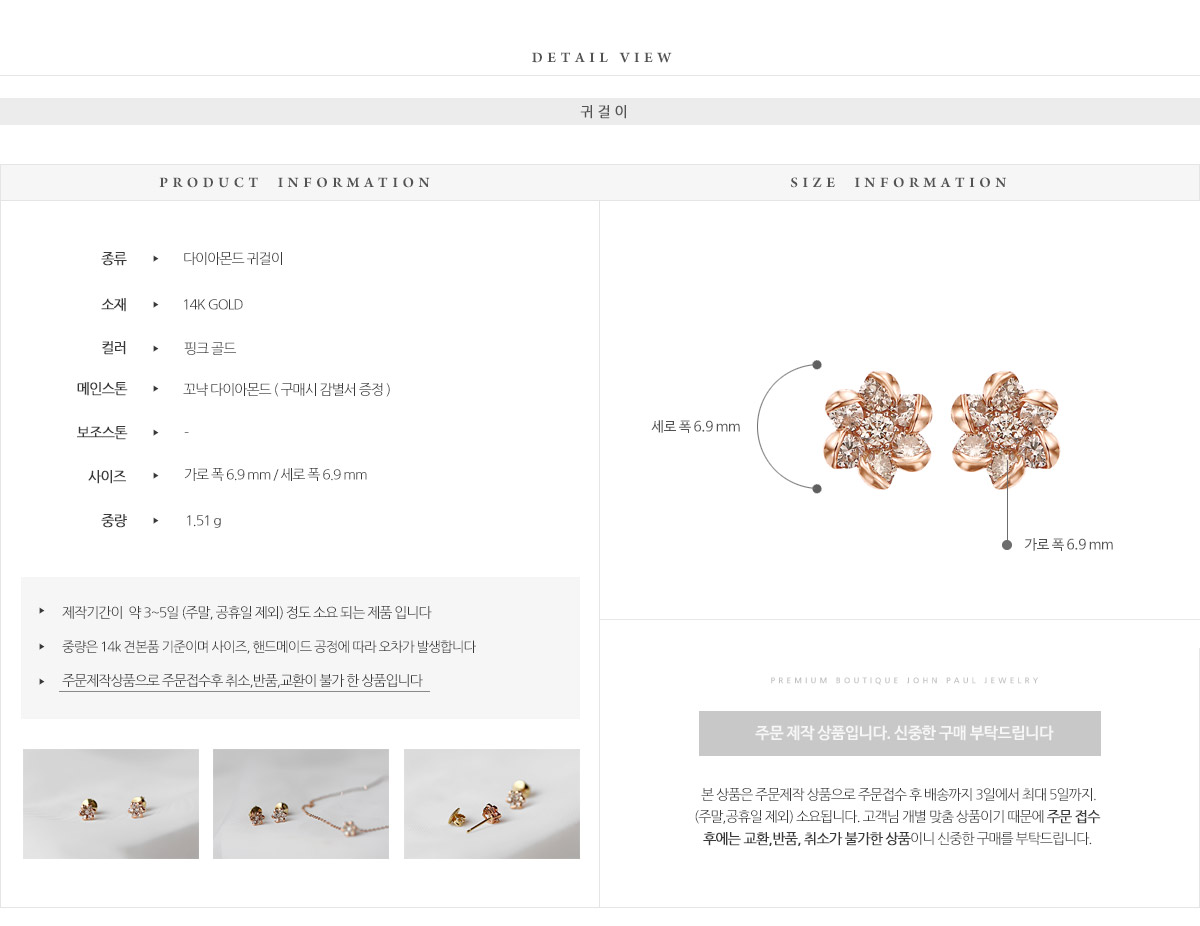1200x926 pixels.
Task: Click the right flower earring image
Action: pos(1004,429)
